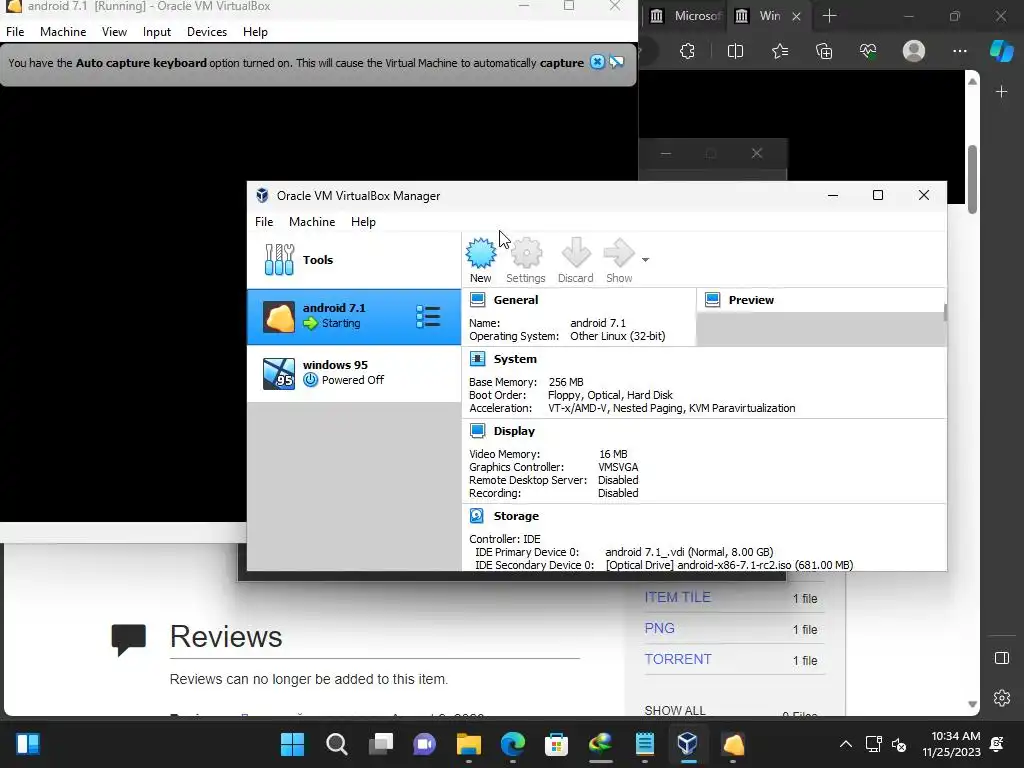Open Input menu in android 7.1 VM window

[x=157, y=32]
